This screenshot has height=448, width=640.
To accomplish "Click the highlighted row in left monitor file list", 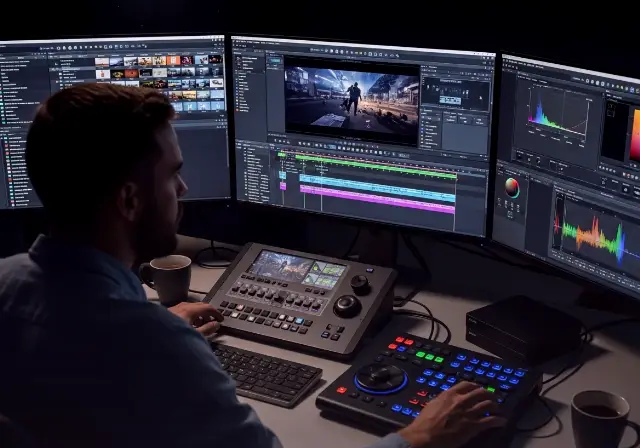I will [72, 70].
